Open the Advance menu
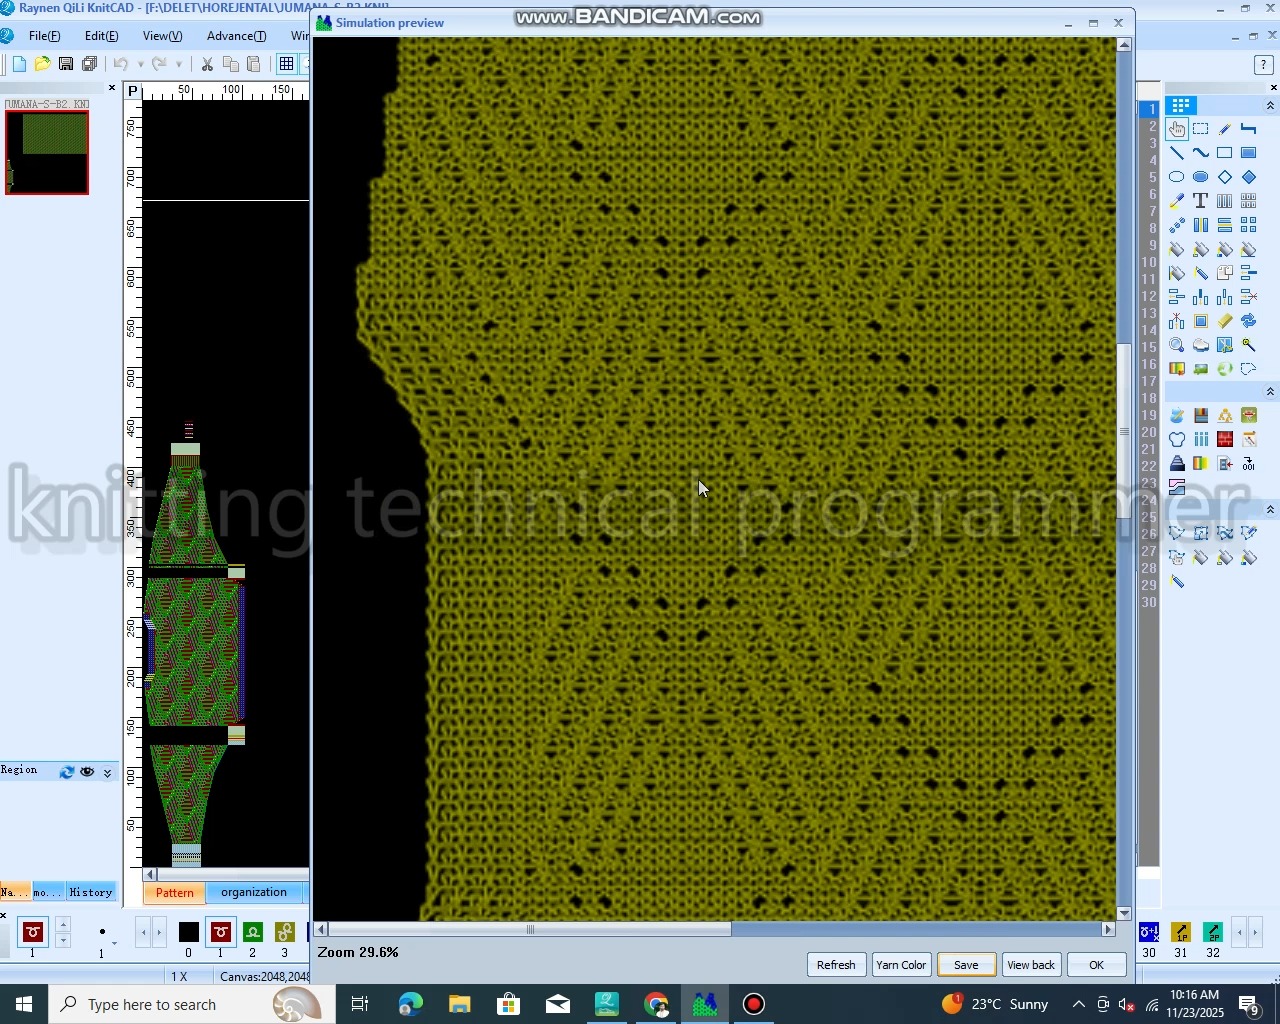The height and width of the screenshot is (1024, 1280). click(236, 36)
